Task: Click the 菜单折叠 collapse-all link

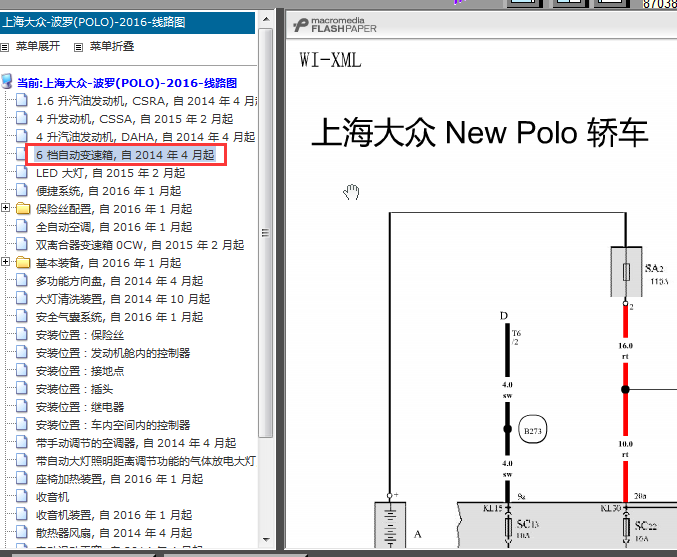Action: (112, 46)
